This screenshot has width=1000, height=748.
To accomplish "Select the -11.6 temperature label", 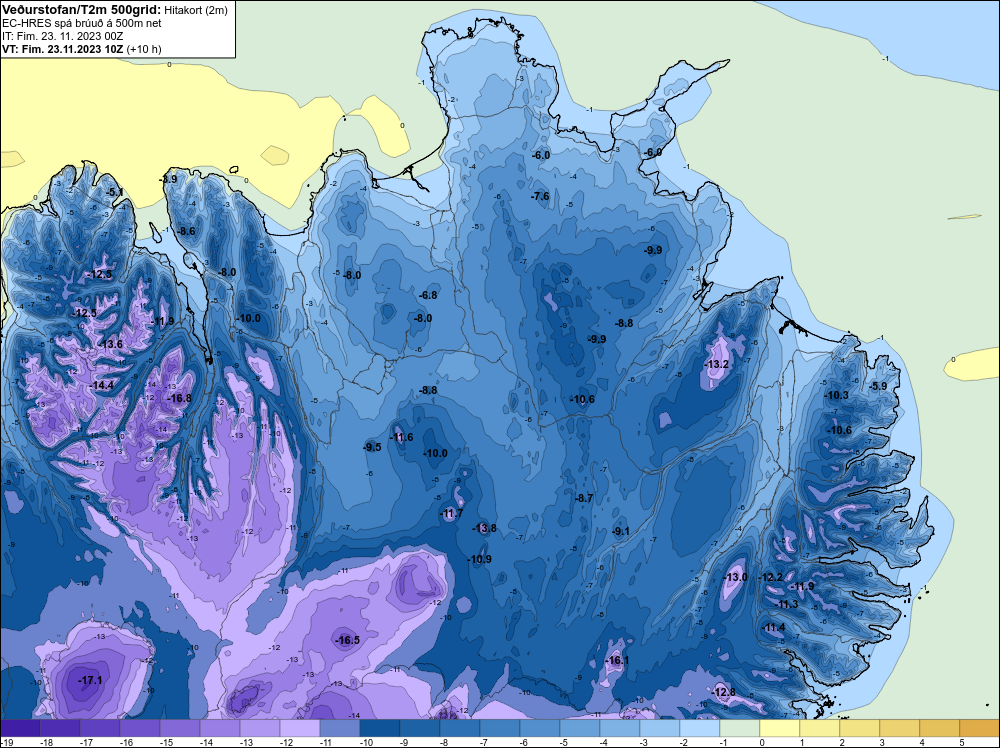I will (x=401, y=437).
